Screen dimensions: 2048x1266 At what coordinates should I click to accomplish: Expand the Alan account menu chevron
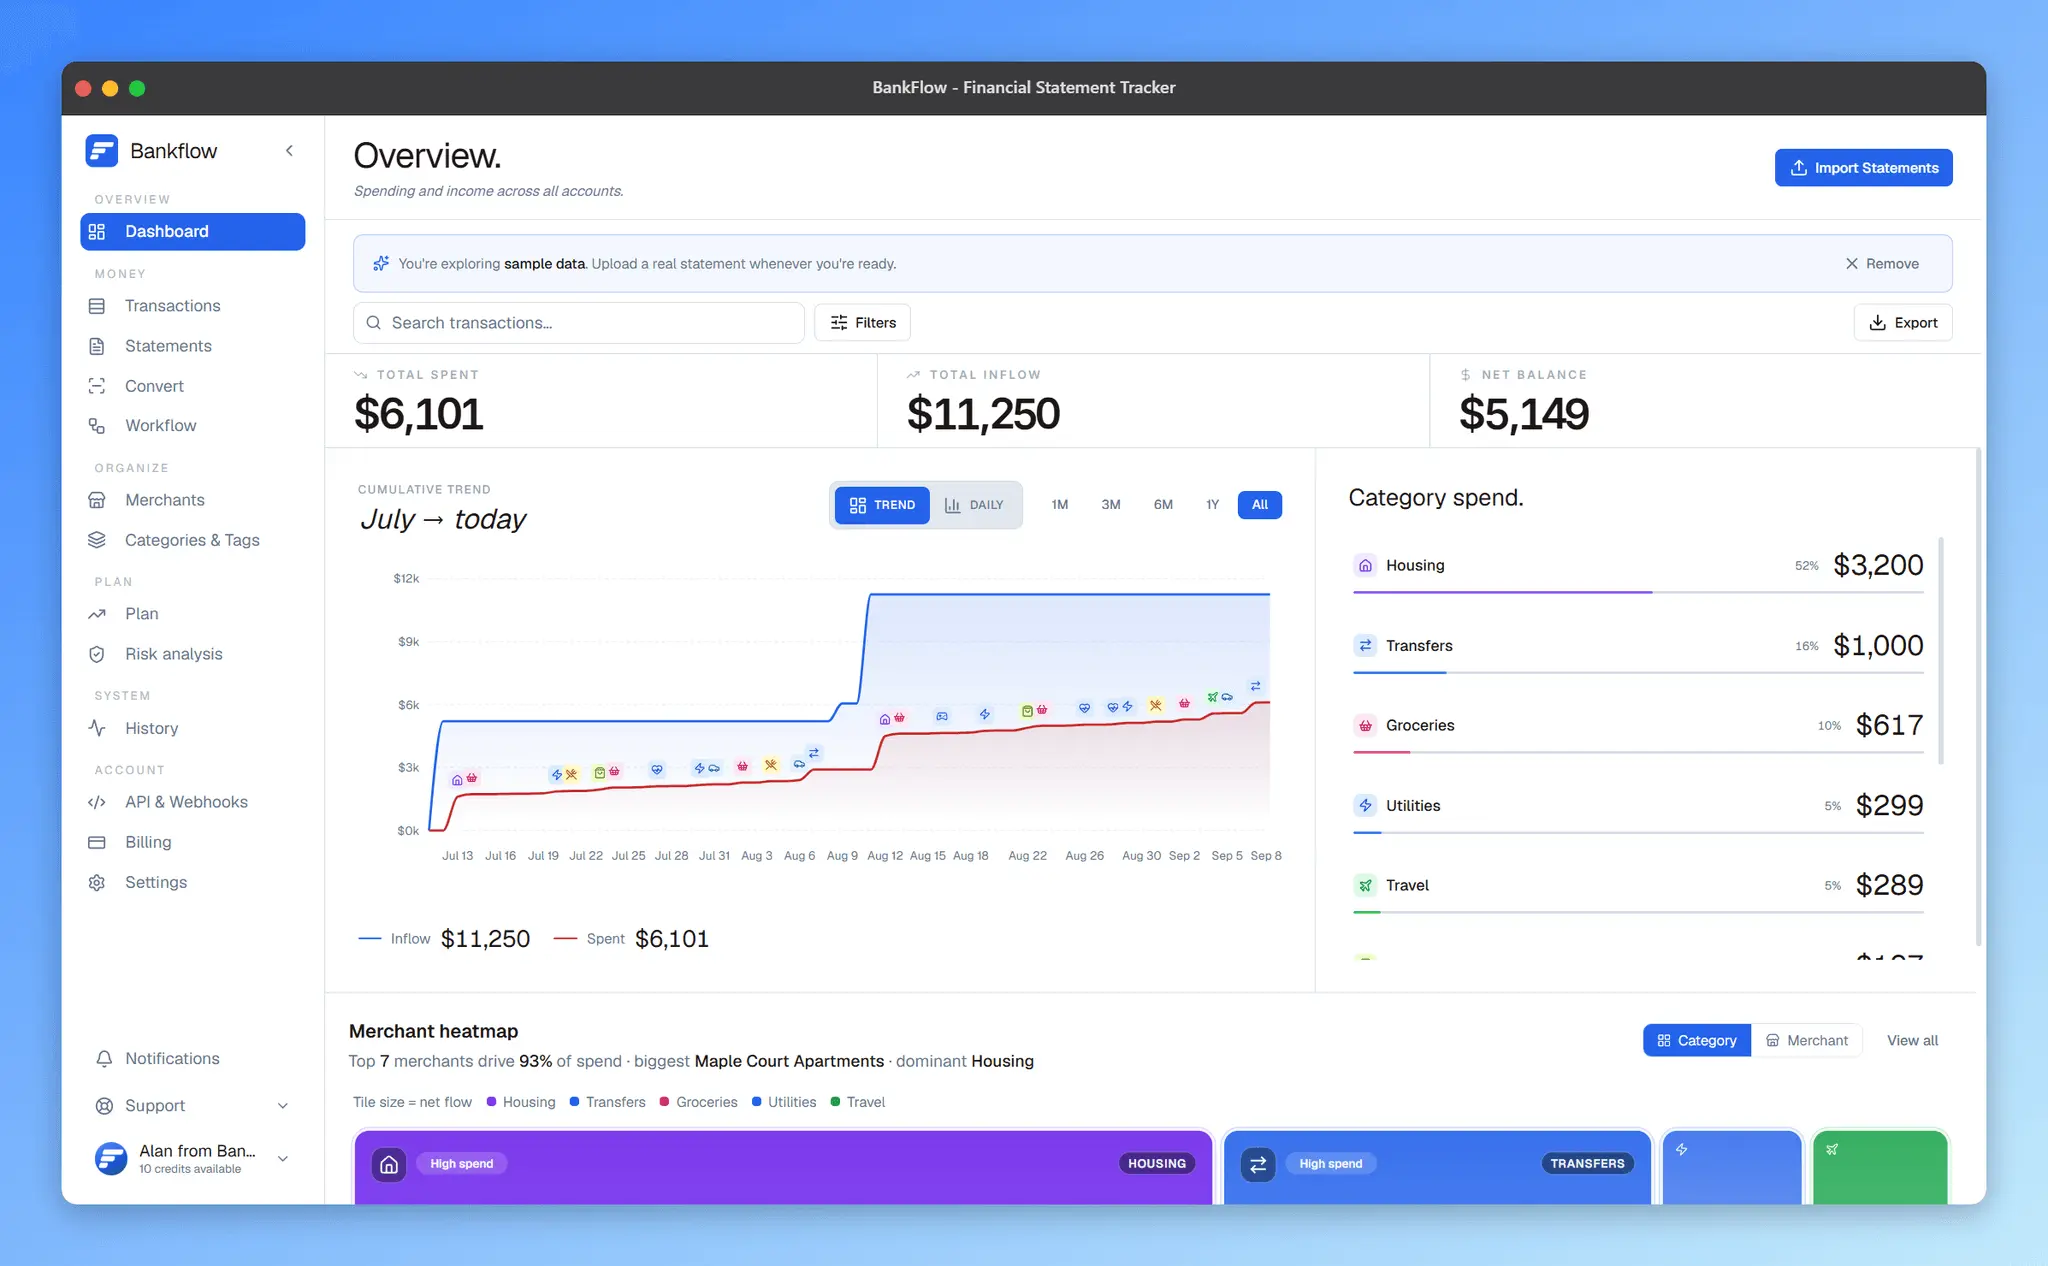283,1159
